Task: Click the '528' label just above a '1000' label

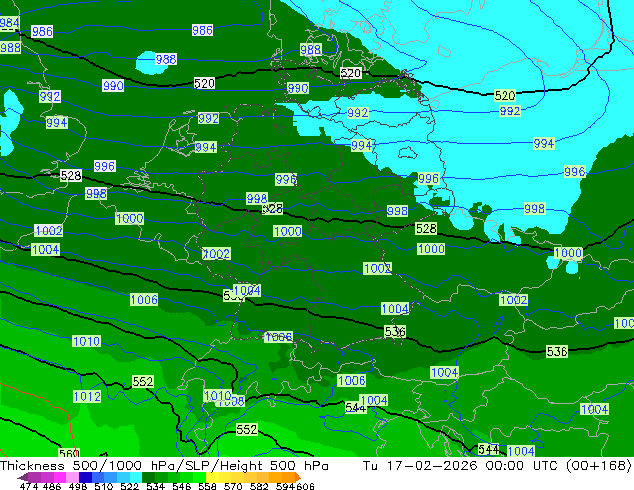Action: pos(426,228)
